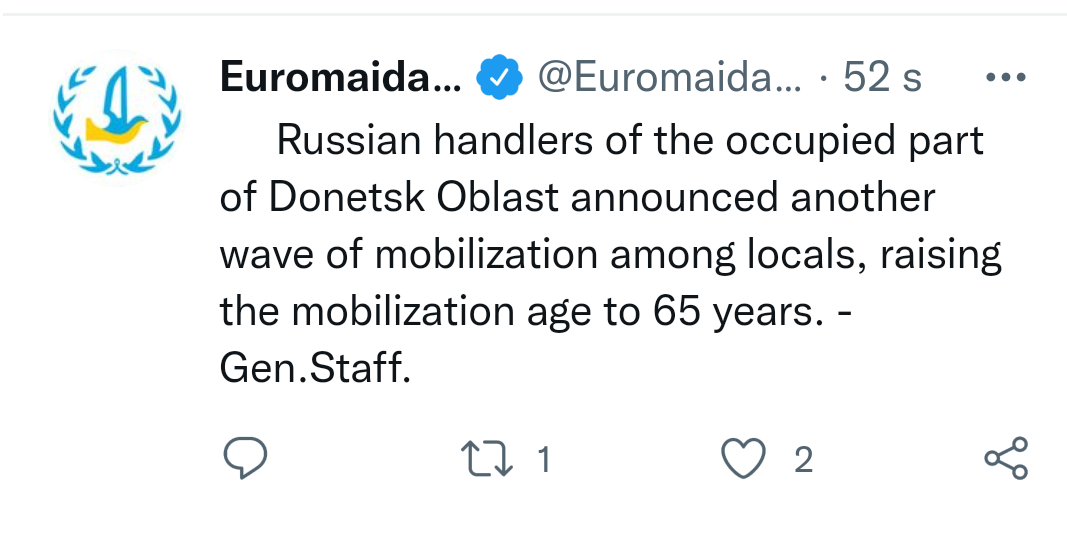Open the Euromaidan profile avatar
This screenshot has height=543, width=1067.
tap(117, 118)
